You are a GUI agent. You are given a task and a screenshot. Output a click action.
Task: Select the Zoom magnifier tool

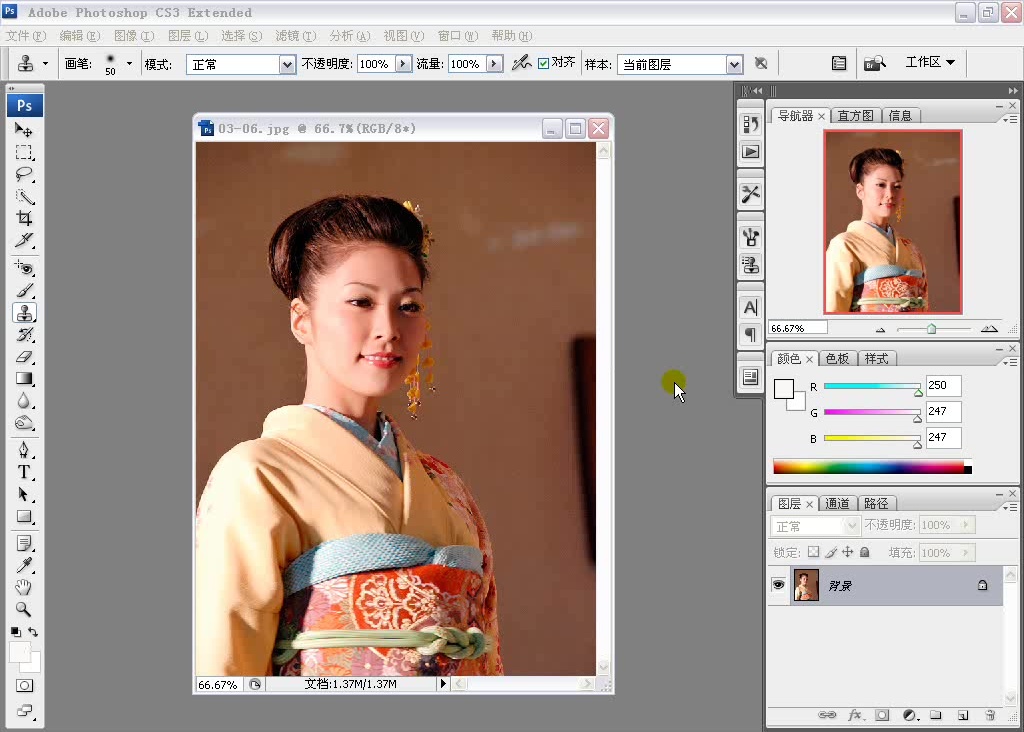coord(25,609)
